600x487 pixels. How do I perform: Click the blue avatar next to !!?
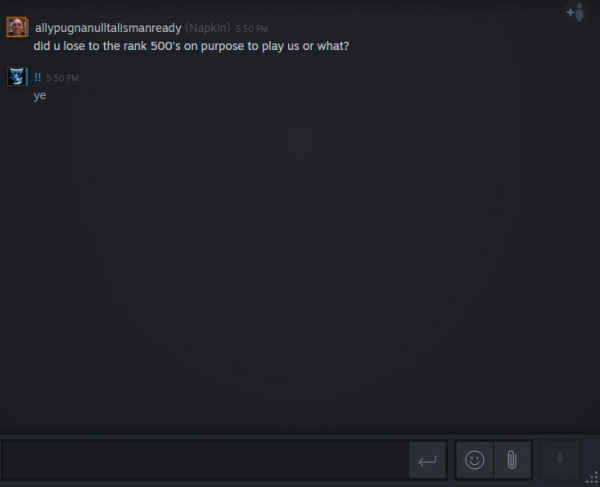pyautogui.click(x=17, y=77)
